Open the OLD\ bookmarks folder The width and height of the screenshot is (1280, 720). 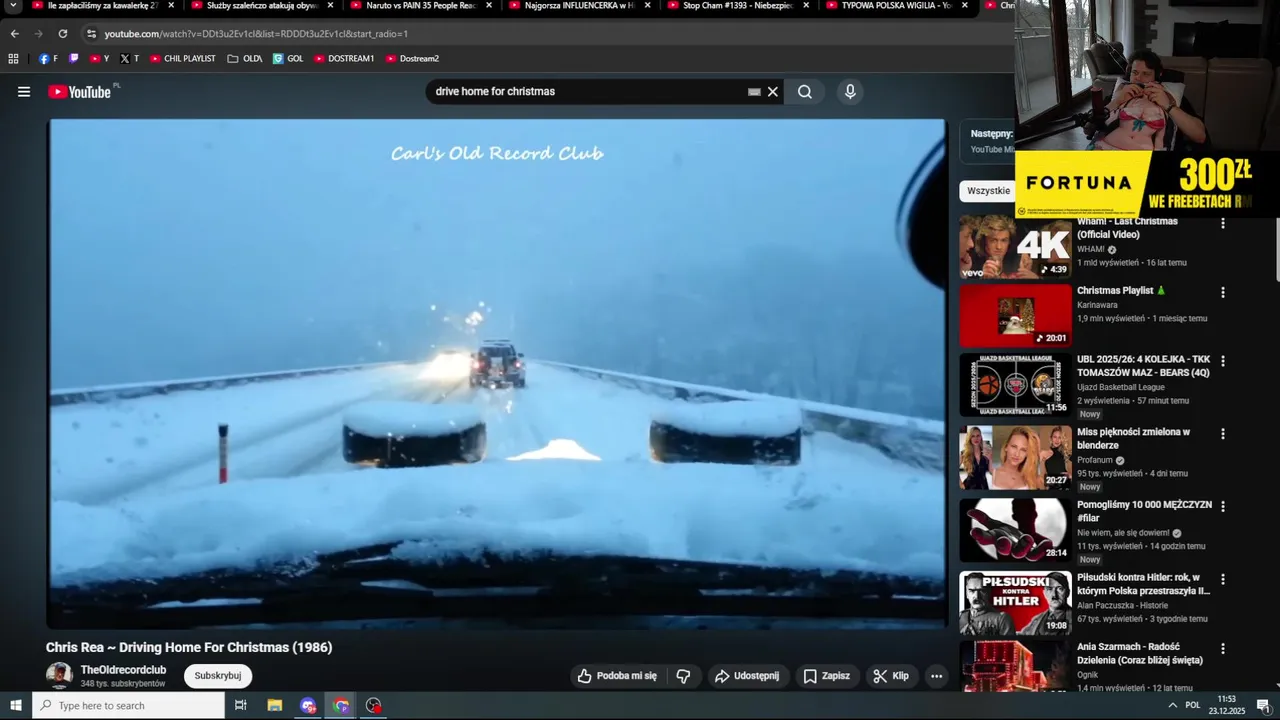245,59
